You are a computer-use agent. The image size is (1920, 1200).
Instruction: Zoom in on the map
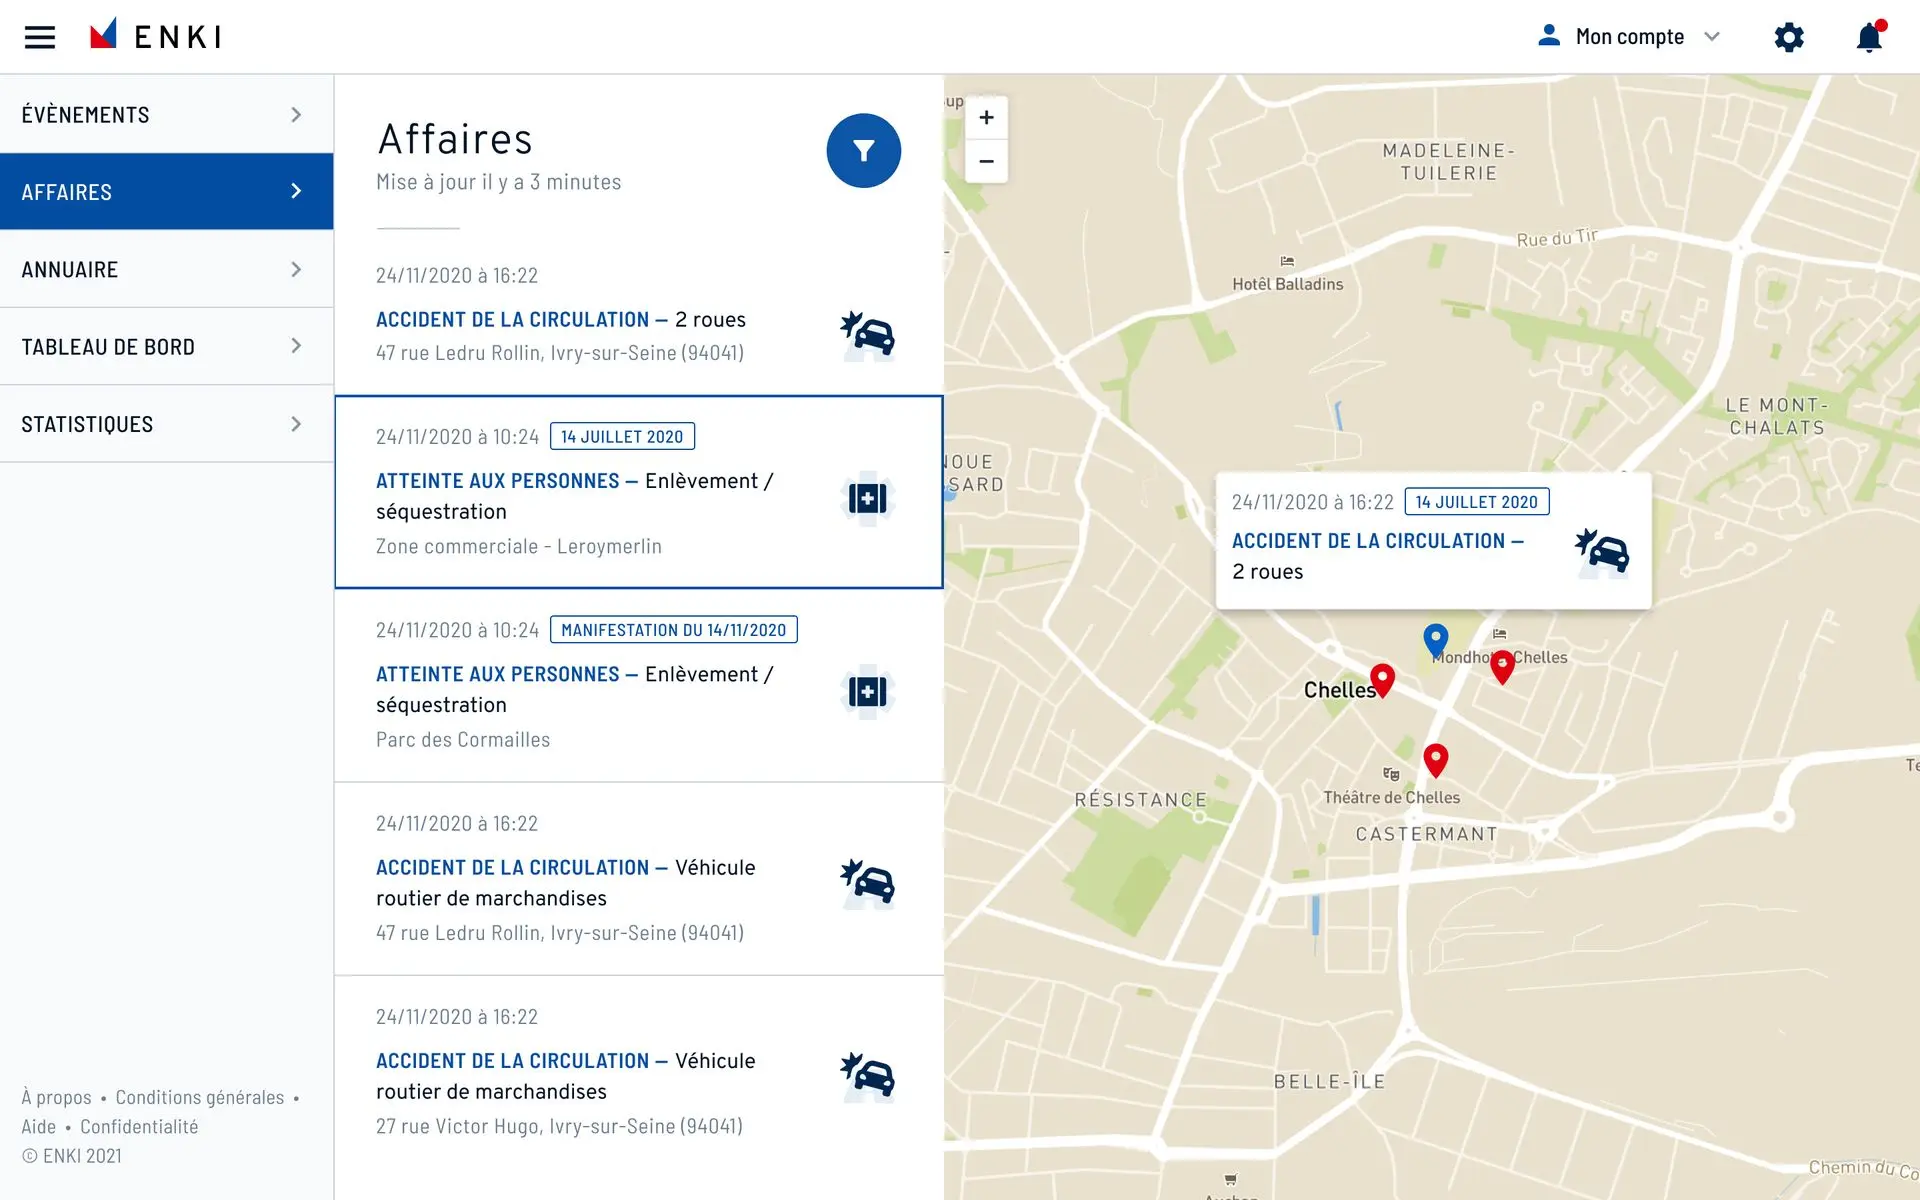click(x=986, y=118)
